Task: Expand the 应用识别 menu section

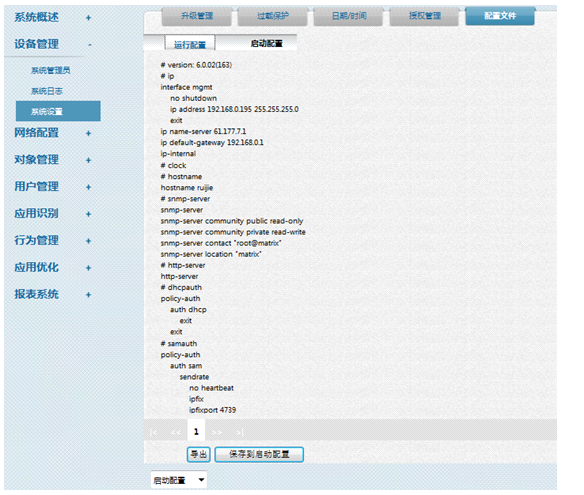Action: click(88, 214)
